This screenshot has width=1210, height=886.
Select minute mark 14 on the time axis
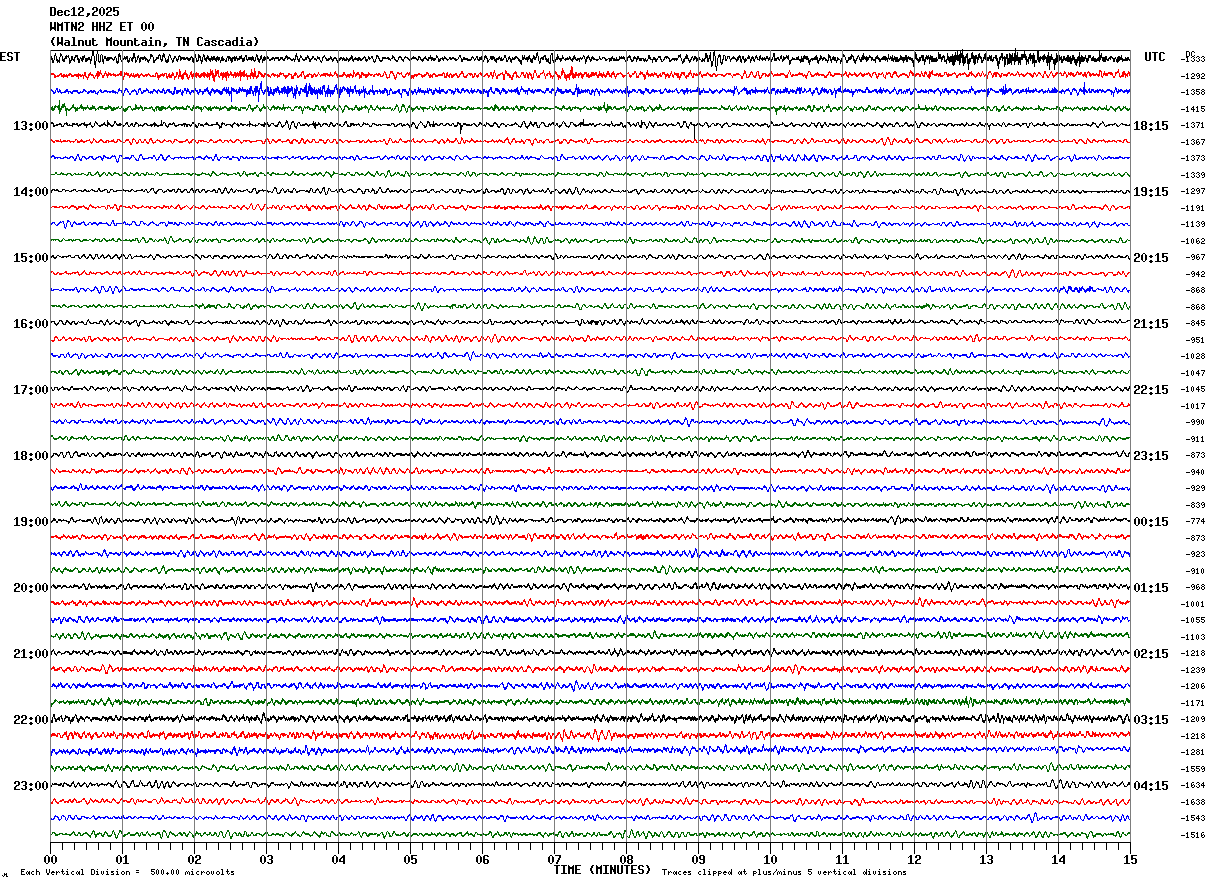[1058, 859]
